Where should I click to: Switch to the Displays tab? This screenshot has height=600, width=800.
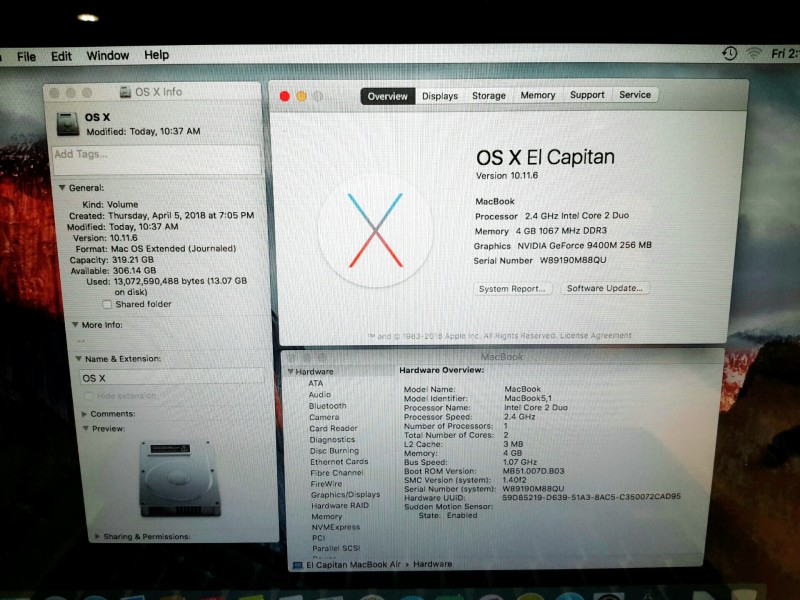(x=439, y=96)
